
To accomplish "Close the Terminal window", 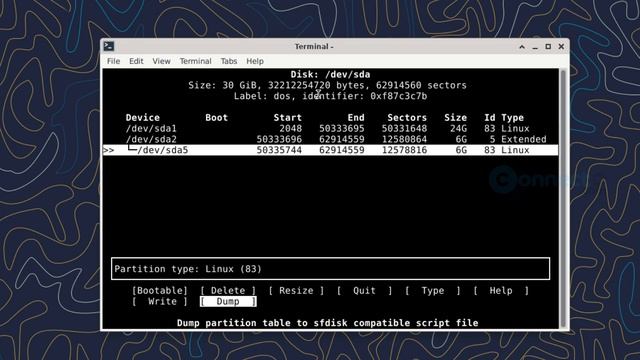I will [561, 47].
